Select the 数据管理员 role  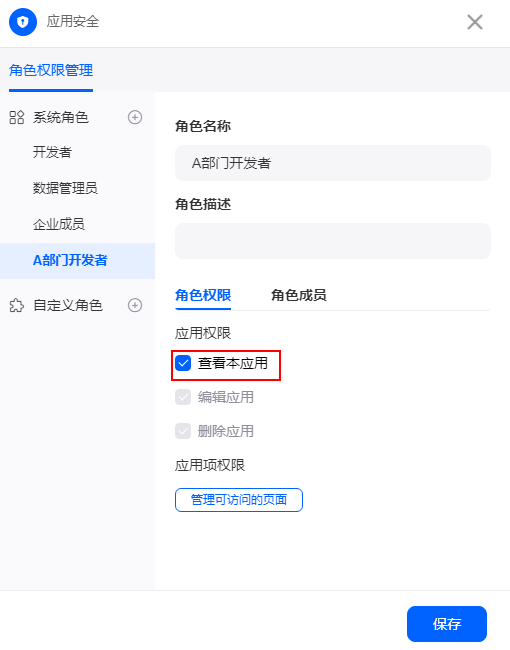tap(66, 188)
